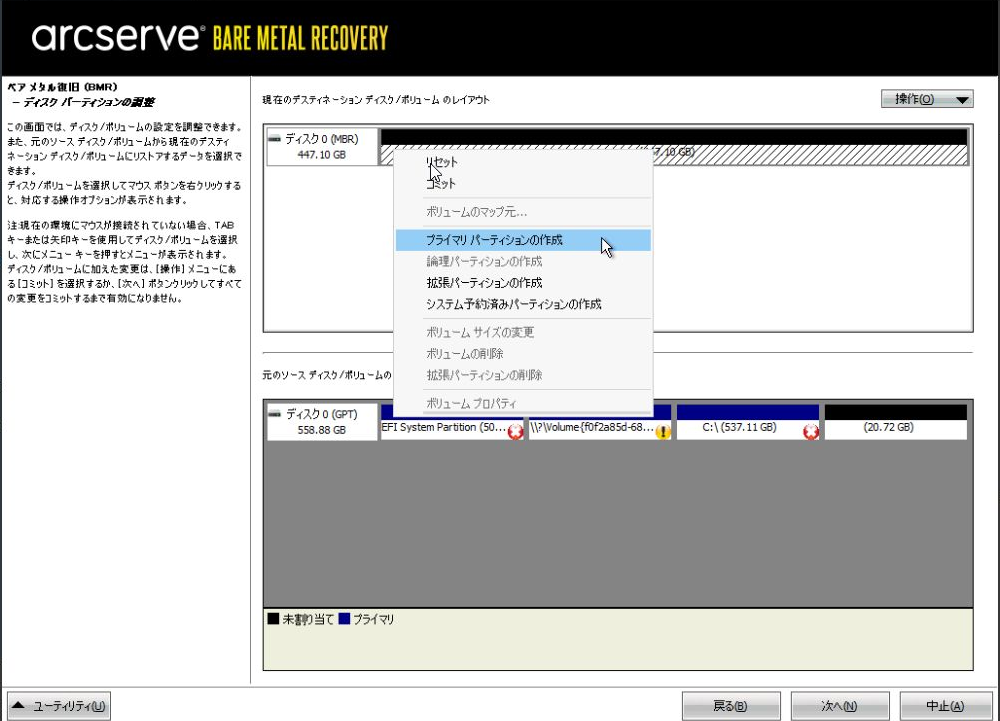Choose コミット from the context menu
Viewport: 1000px width, 721px height.
tap(441, 184)
